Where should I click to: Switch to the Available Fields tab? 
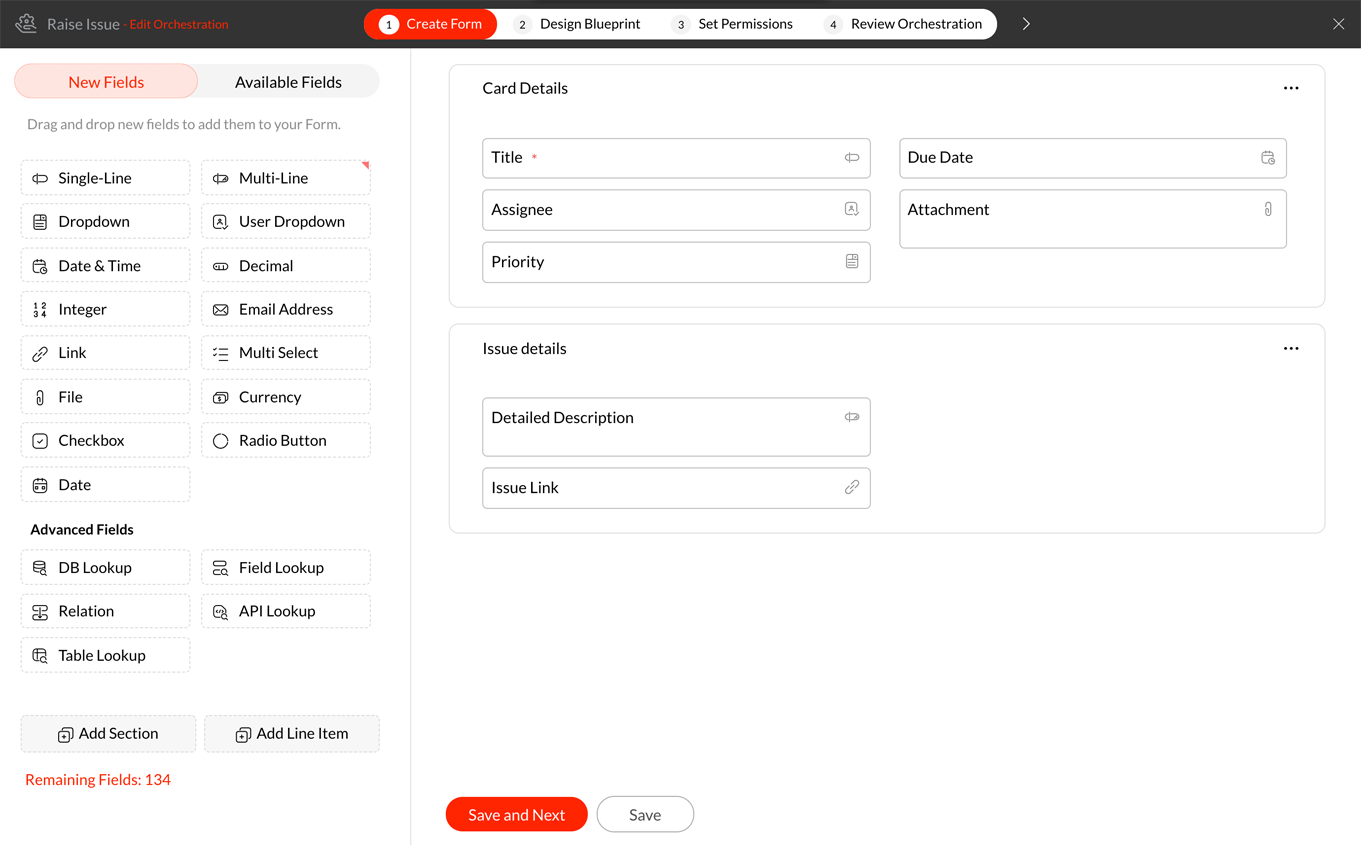coord(288,82)
